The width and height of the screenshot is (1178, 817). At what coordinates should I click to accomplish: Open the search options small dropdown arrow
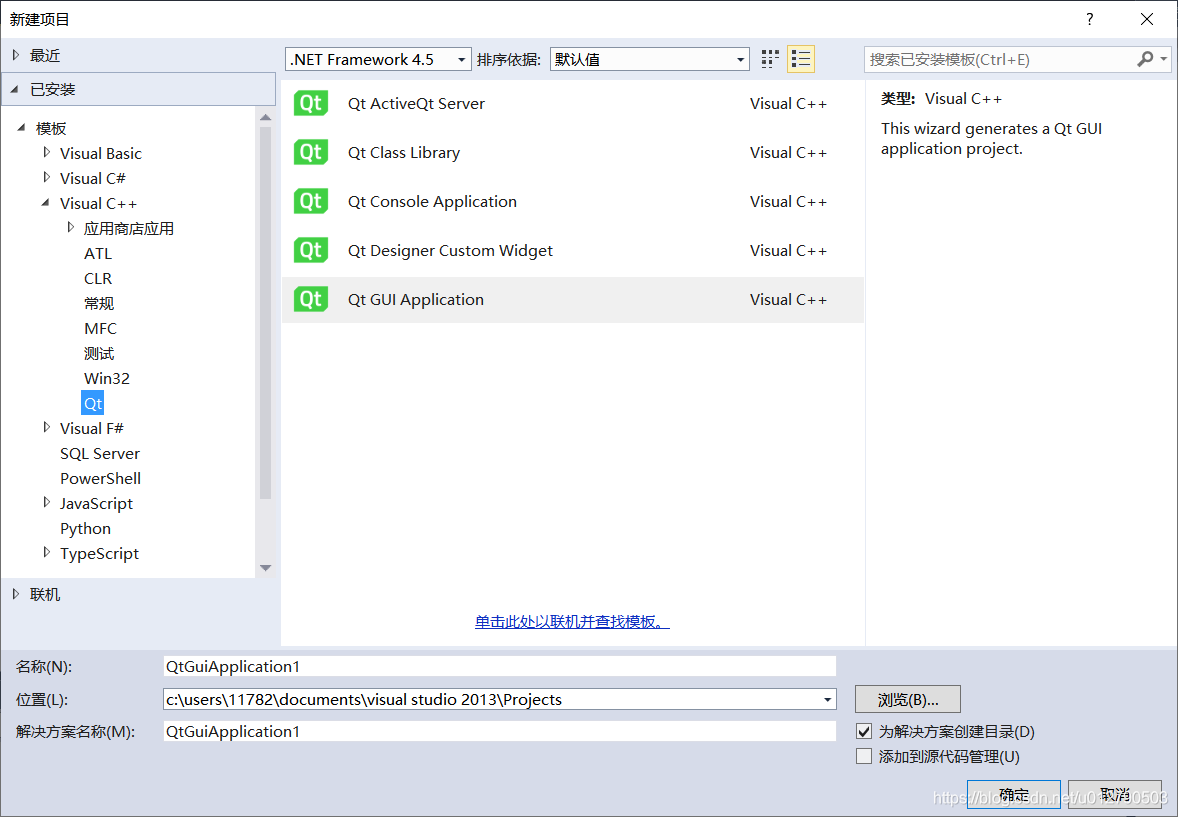point(1163,59)
